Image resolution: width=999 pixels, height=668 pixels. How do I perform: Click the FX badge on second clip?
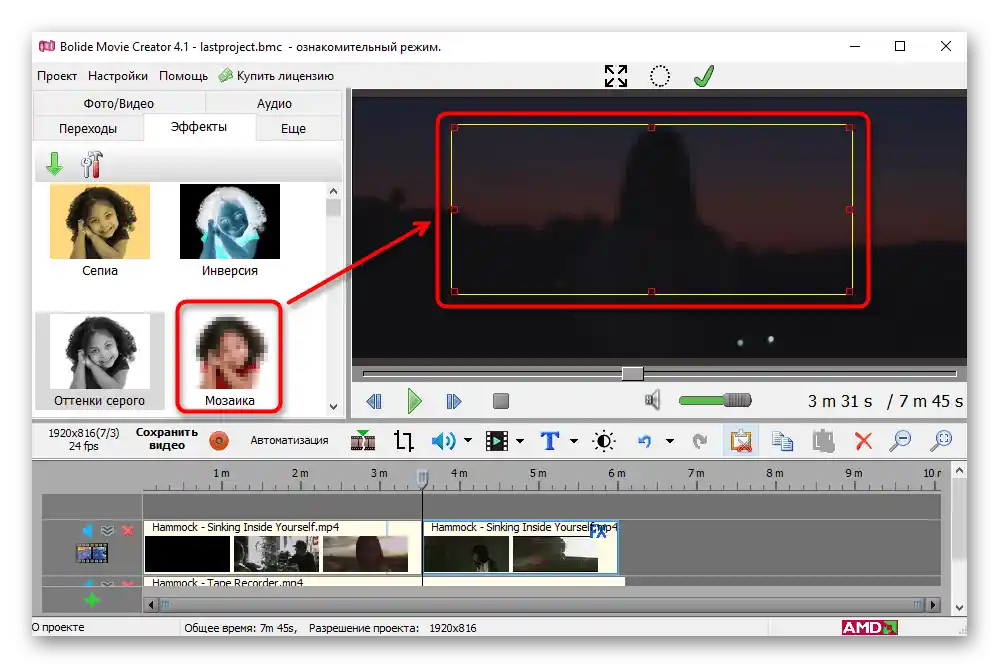598,531
